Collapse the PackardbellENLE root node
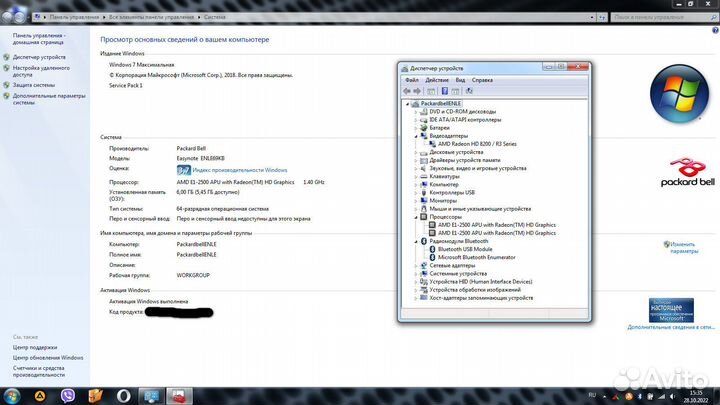720x405 pixels. (x=407, y=104)
